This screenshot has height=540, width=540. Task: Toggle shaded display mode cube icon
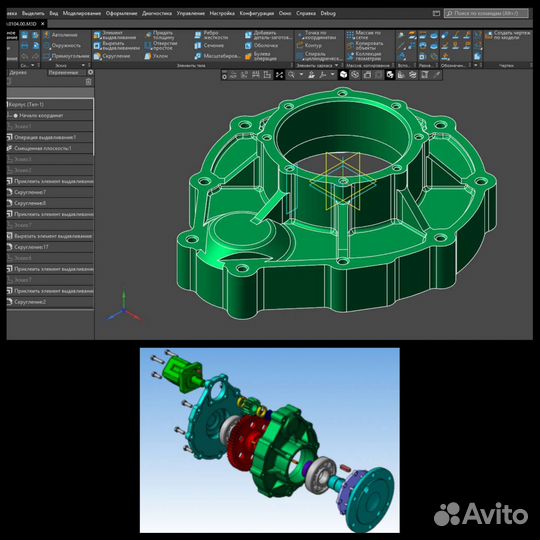tap(343, 75)
